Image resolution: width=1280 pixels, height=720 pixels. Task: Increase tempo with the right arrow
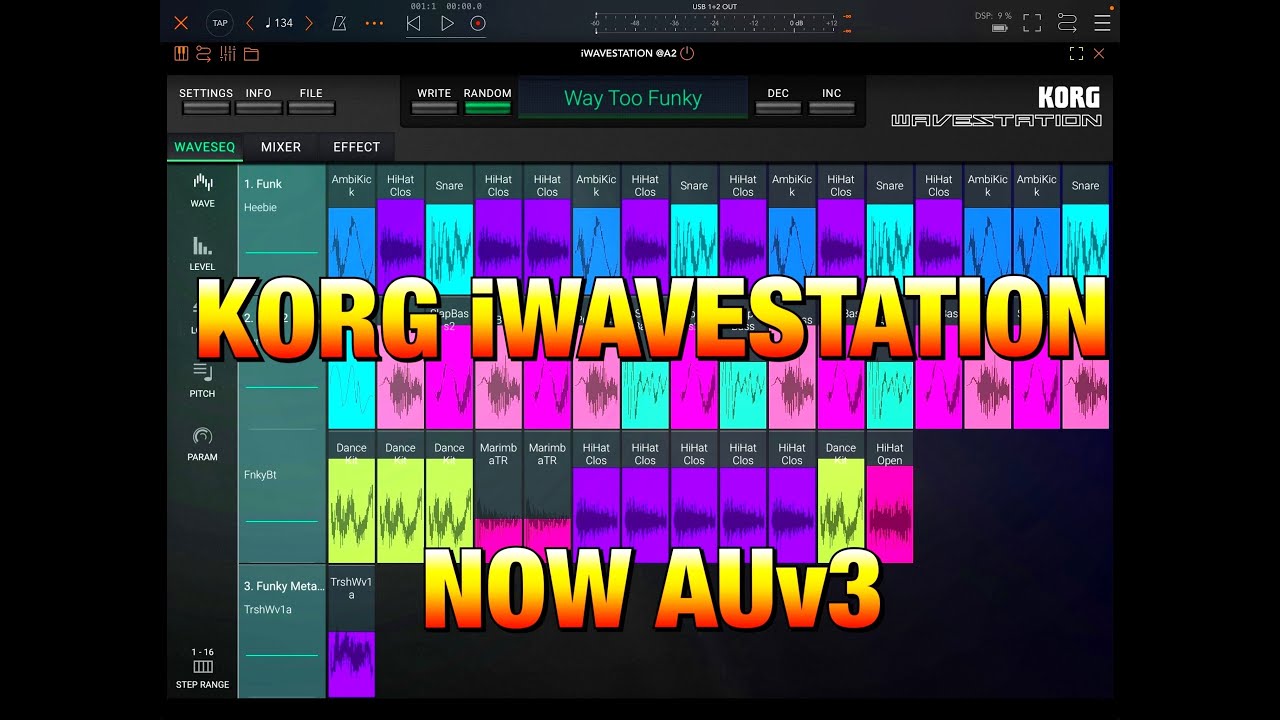tap(309, 23)
